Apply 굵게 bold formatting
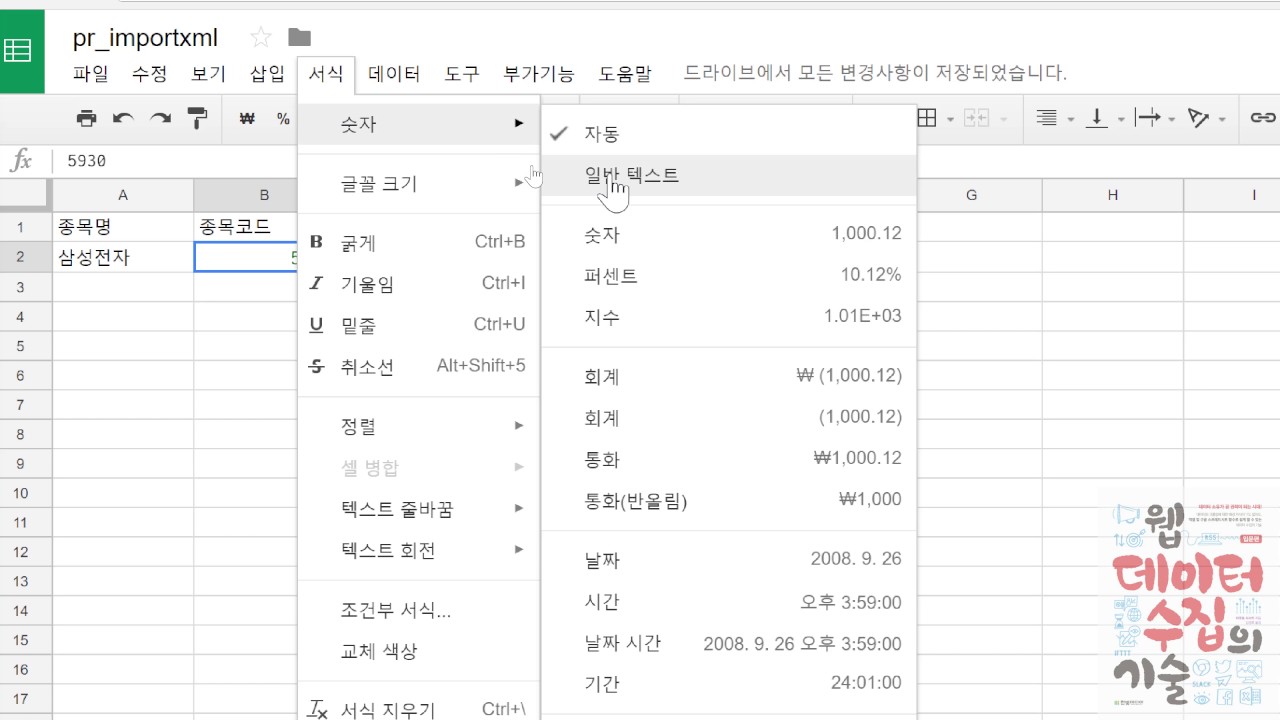 point(418,242)
